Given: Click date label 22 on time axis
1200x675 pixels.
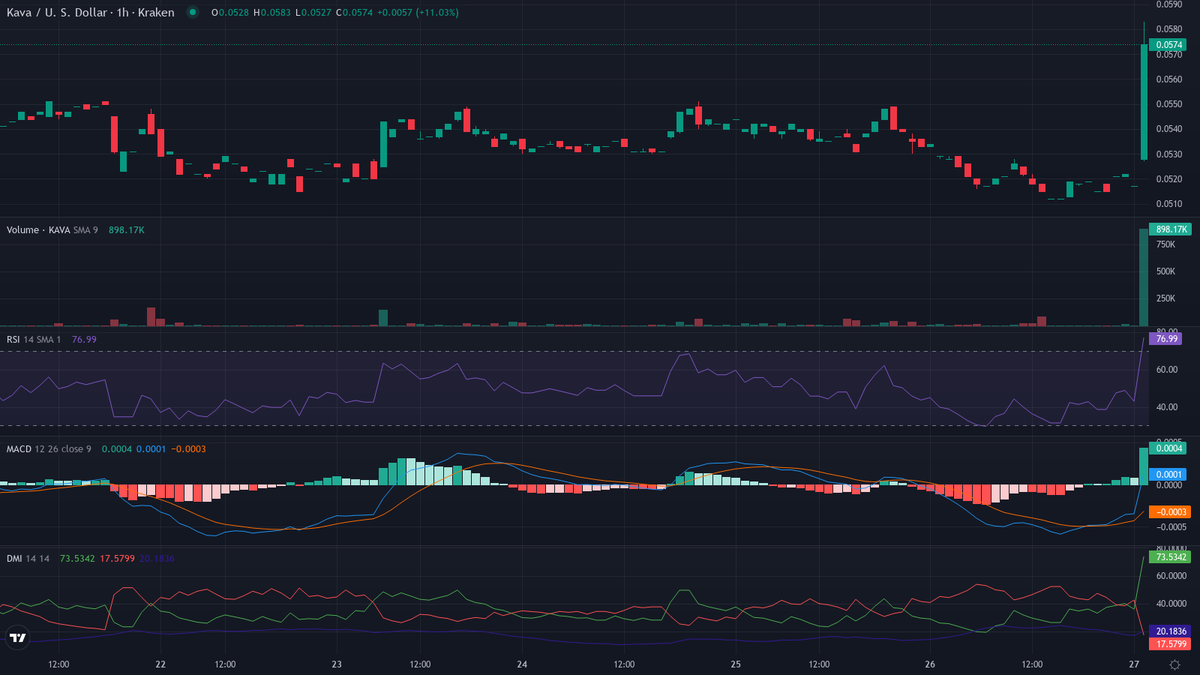Looking at the screenshot, I should pos(160,664).
